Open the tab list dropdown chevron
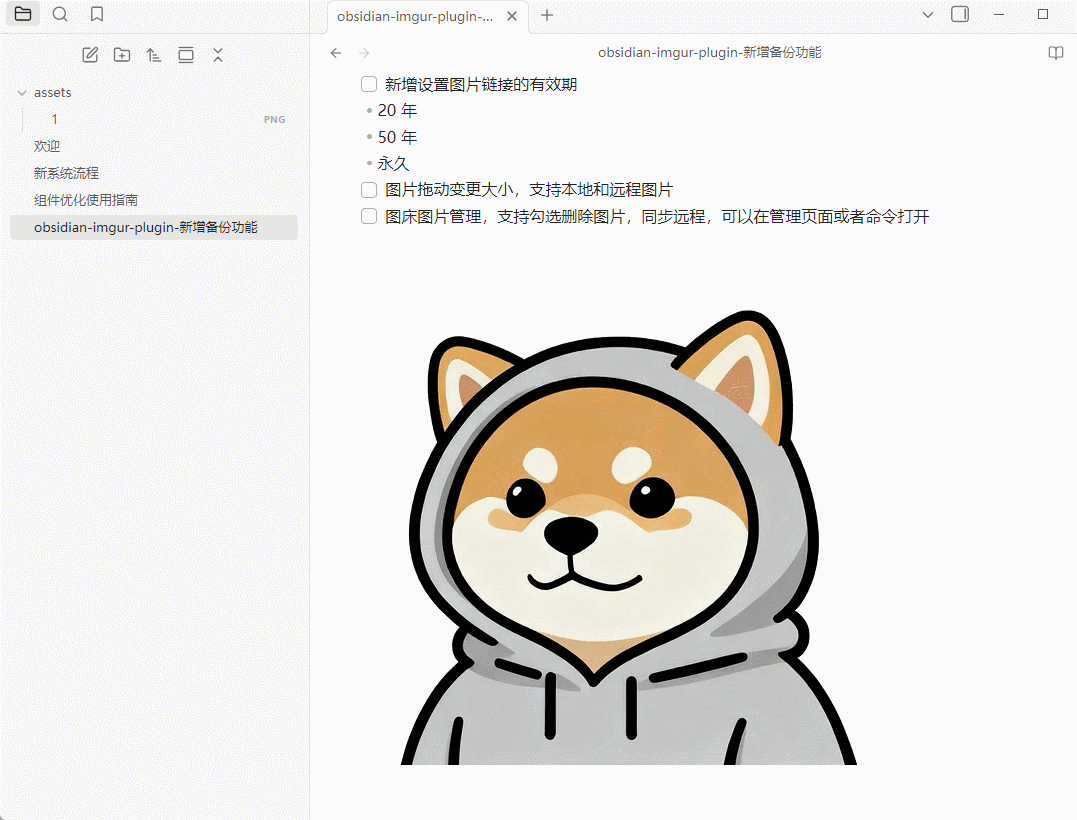1077x820 pixels. click(x=928, y=15)
